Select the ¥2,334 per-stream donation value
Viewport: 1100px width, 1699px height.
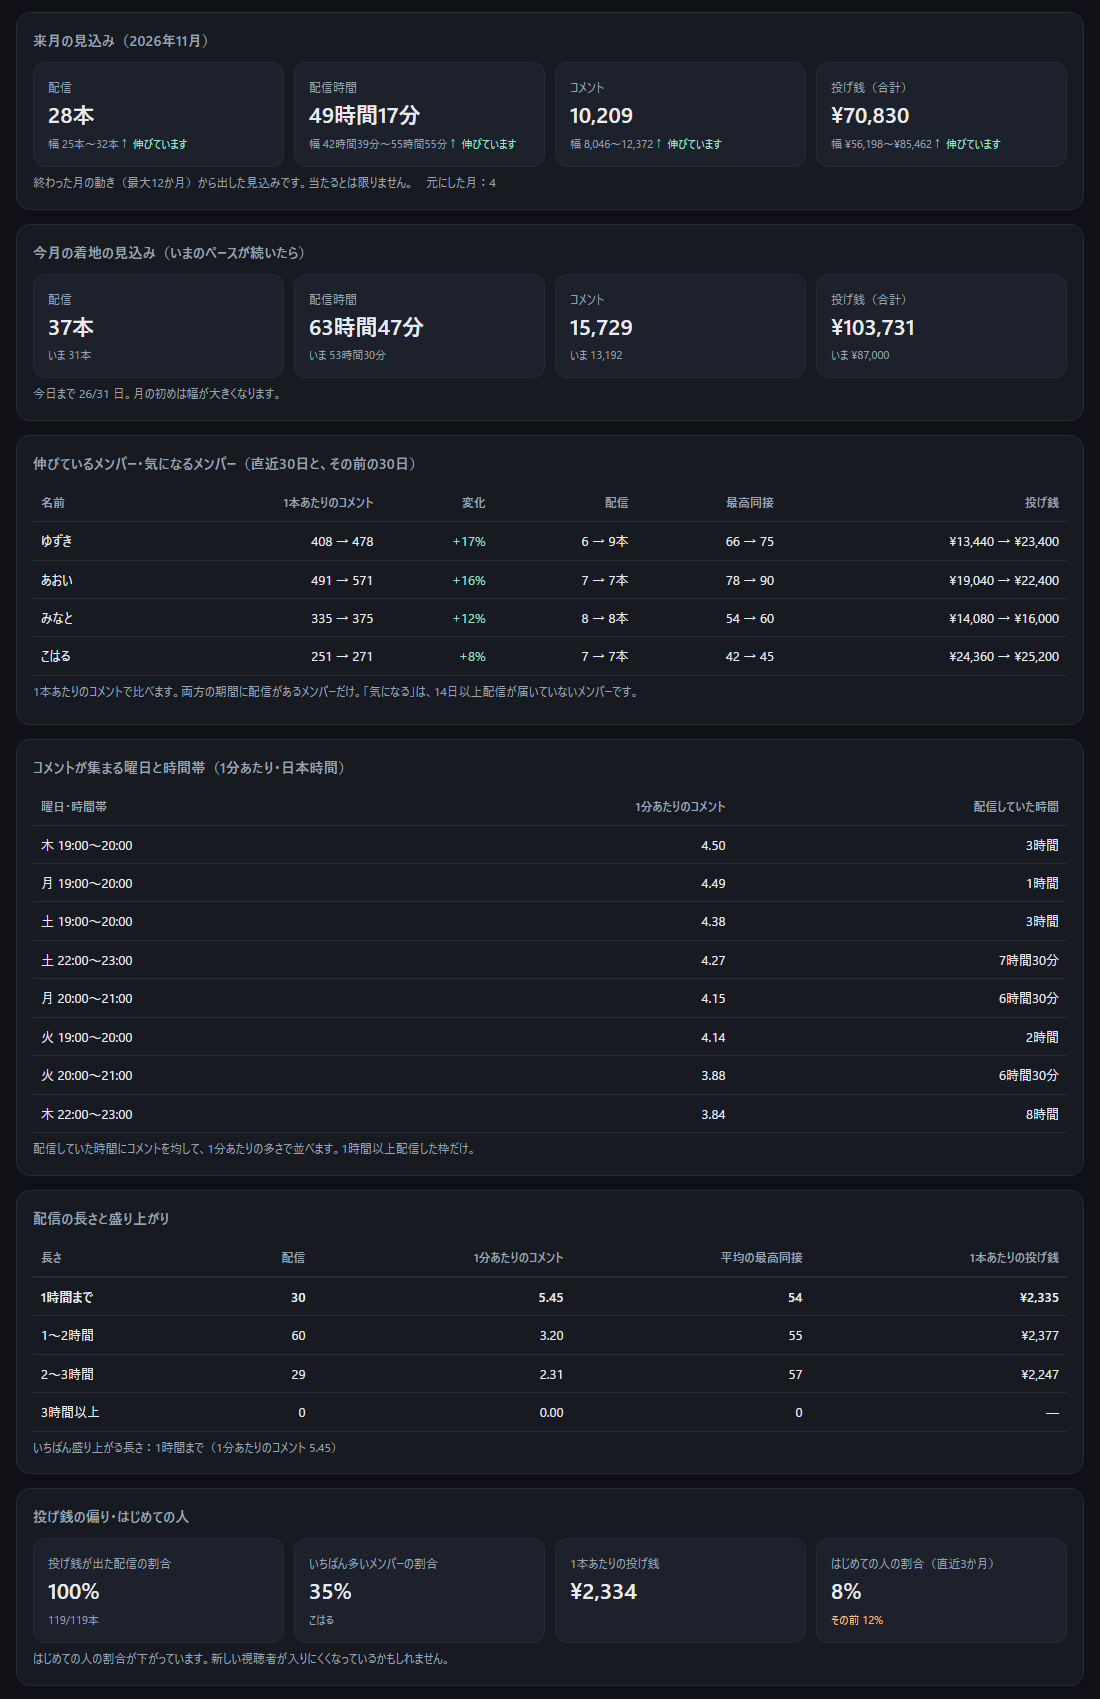coord(603,1592)
